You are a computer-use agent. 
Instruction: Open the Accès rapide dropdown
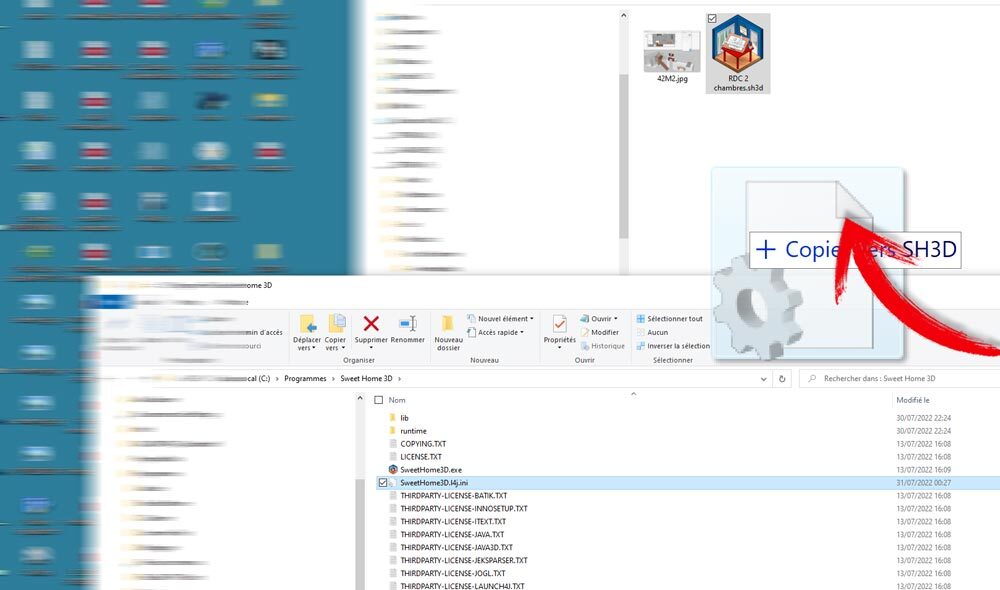pyautogui.click(x=496, y=332)
